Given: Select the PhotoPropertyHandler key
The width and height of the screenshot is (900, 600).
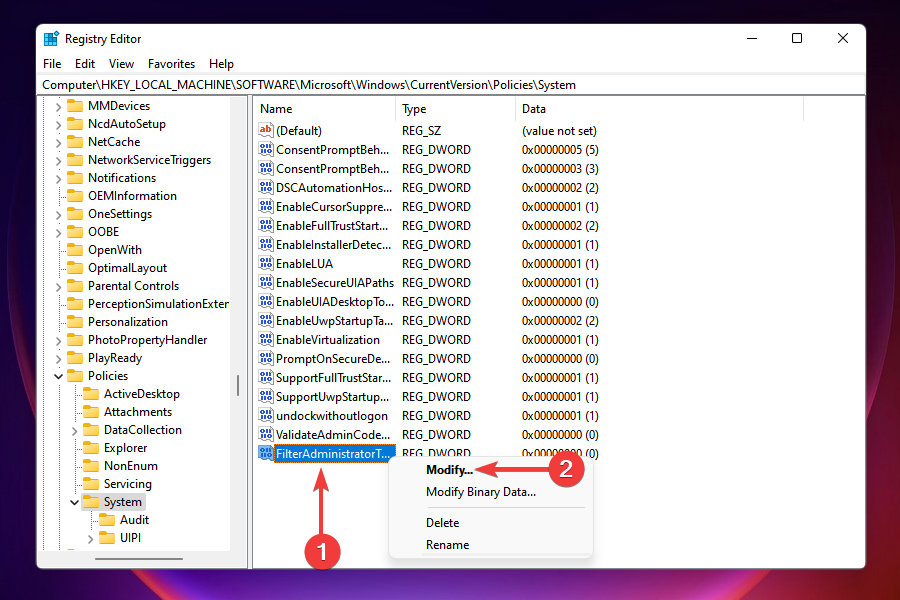Looking at the screenshot, I should [147, 340].
